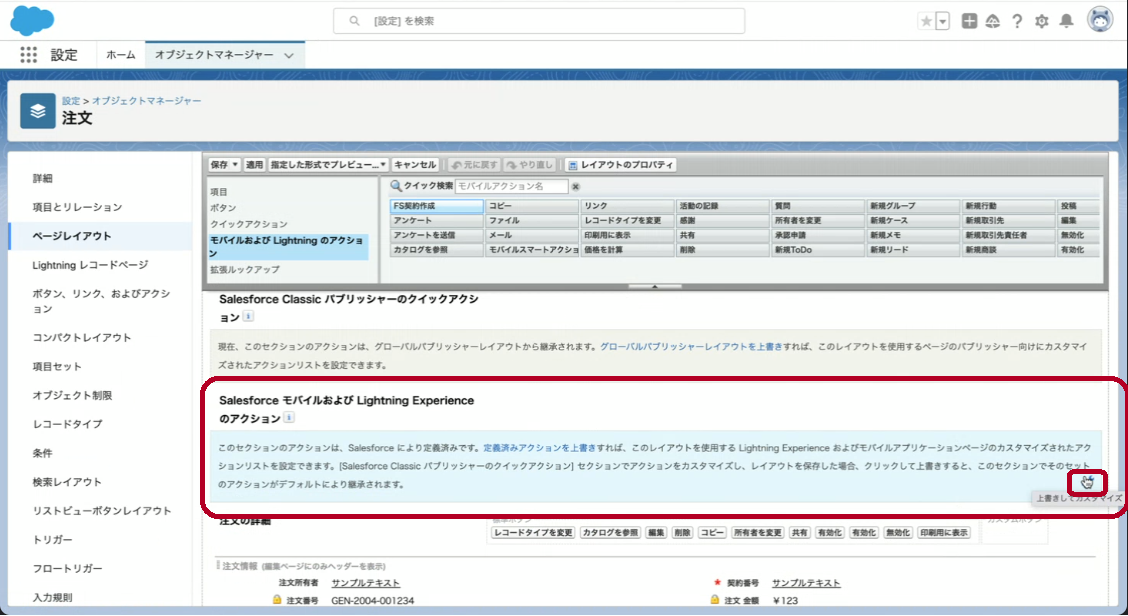Open 詳細 in the left sidebar
The height and width of the screenshot is (616, 1128).
42,178
